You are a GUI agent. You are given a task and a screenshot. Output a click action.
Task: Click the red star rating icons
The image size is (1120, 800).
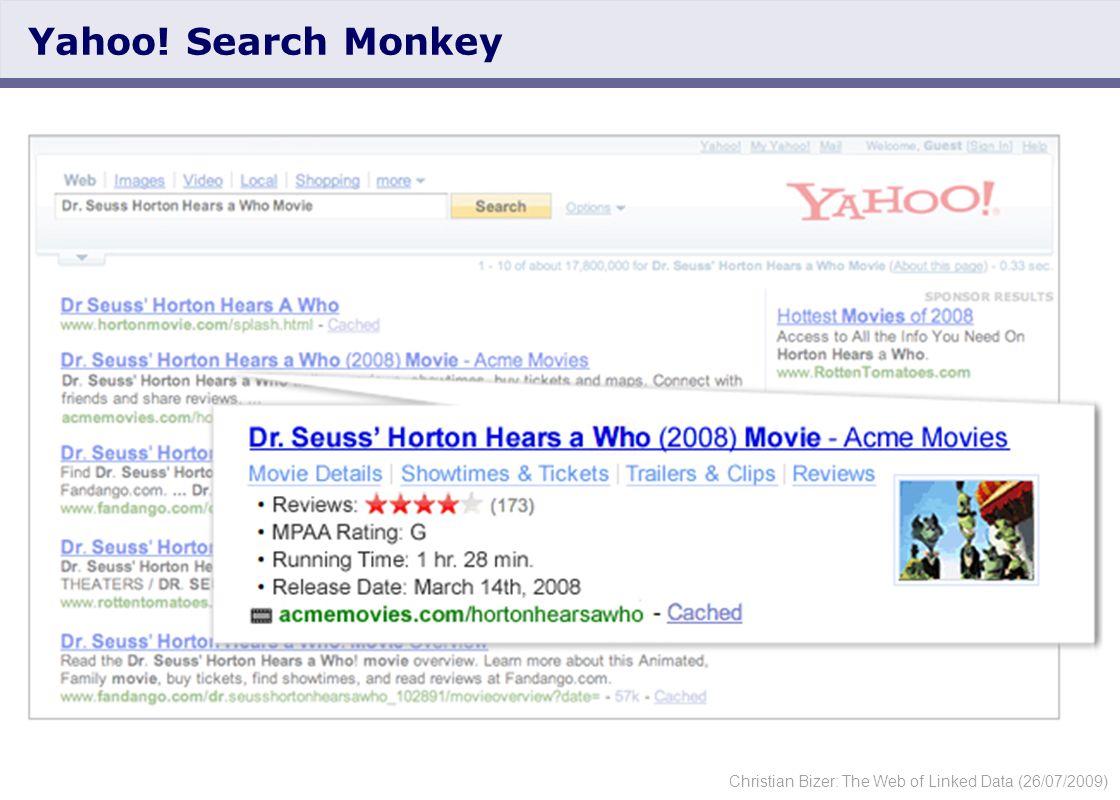[424, 505]
